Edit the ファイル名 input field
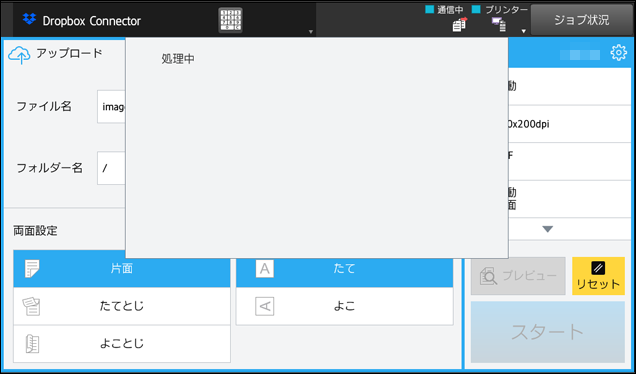Screen dimensions: 636x374 (111, 107)
